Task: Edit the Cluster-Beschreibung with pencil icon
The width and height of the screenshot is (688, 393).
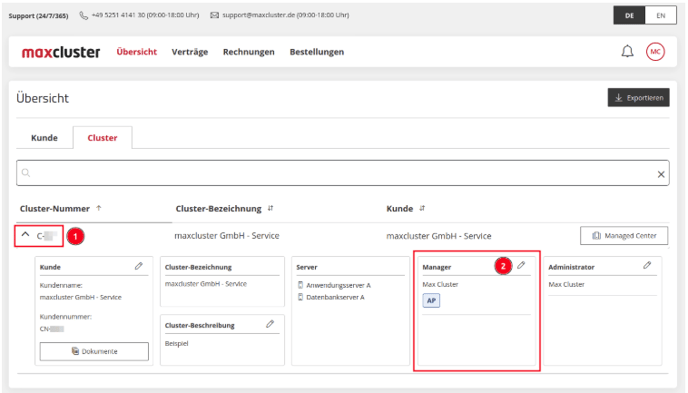Action: click(270, 324)
